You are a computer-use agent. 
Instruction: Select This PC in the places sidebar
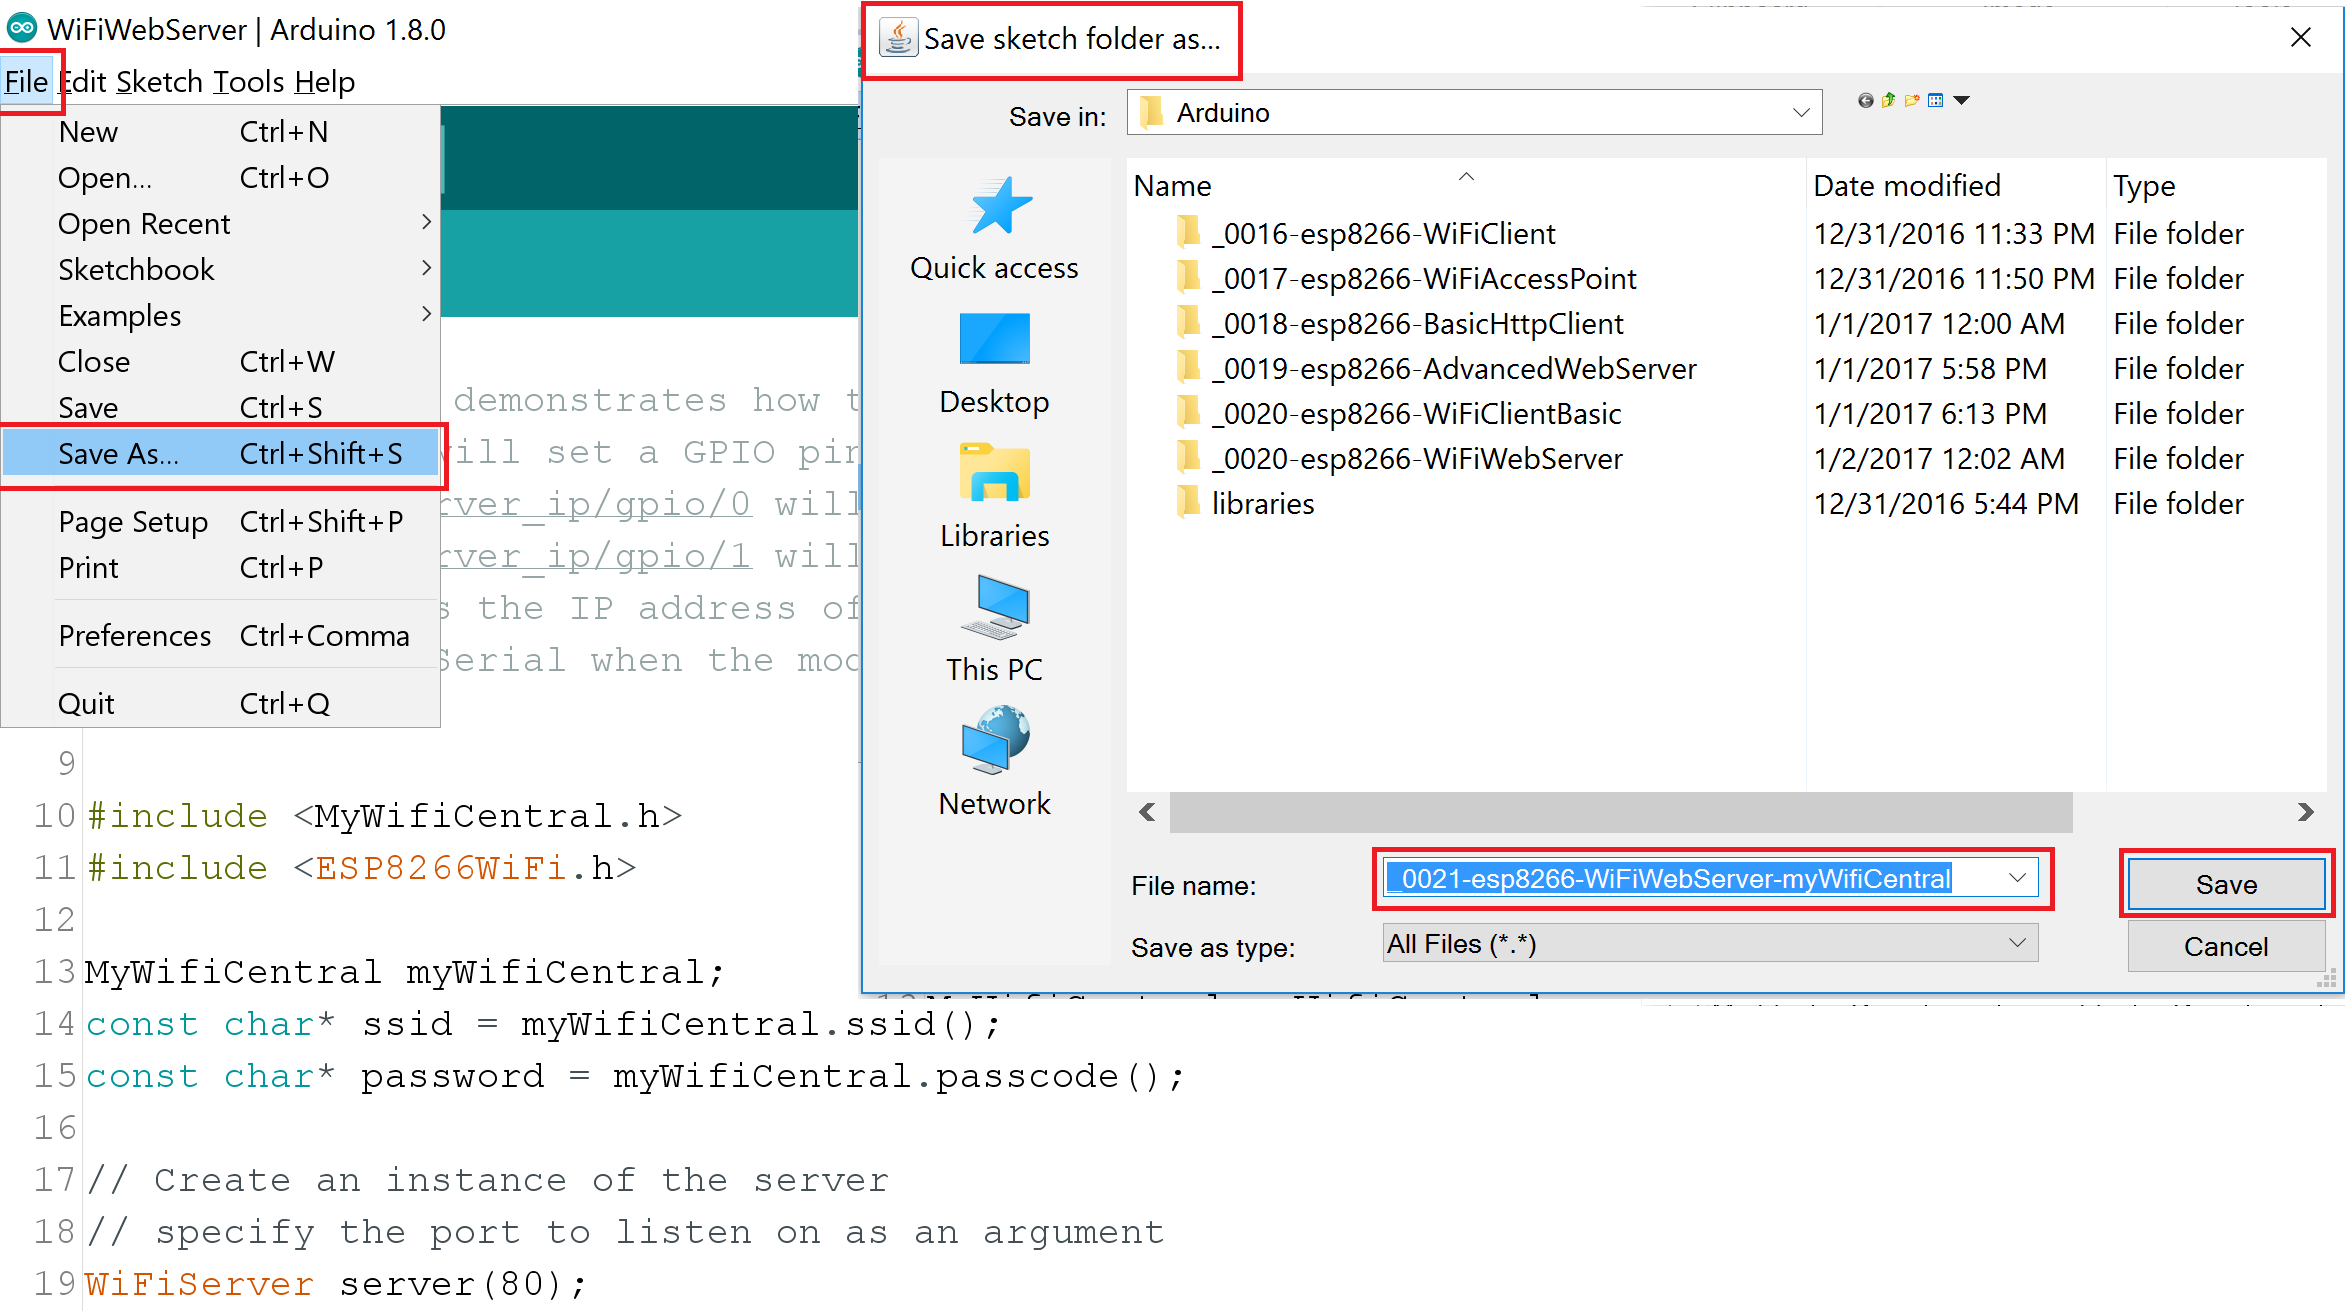coord(994,630)
